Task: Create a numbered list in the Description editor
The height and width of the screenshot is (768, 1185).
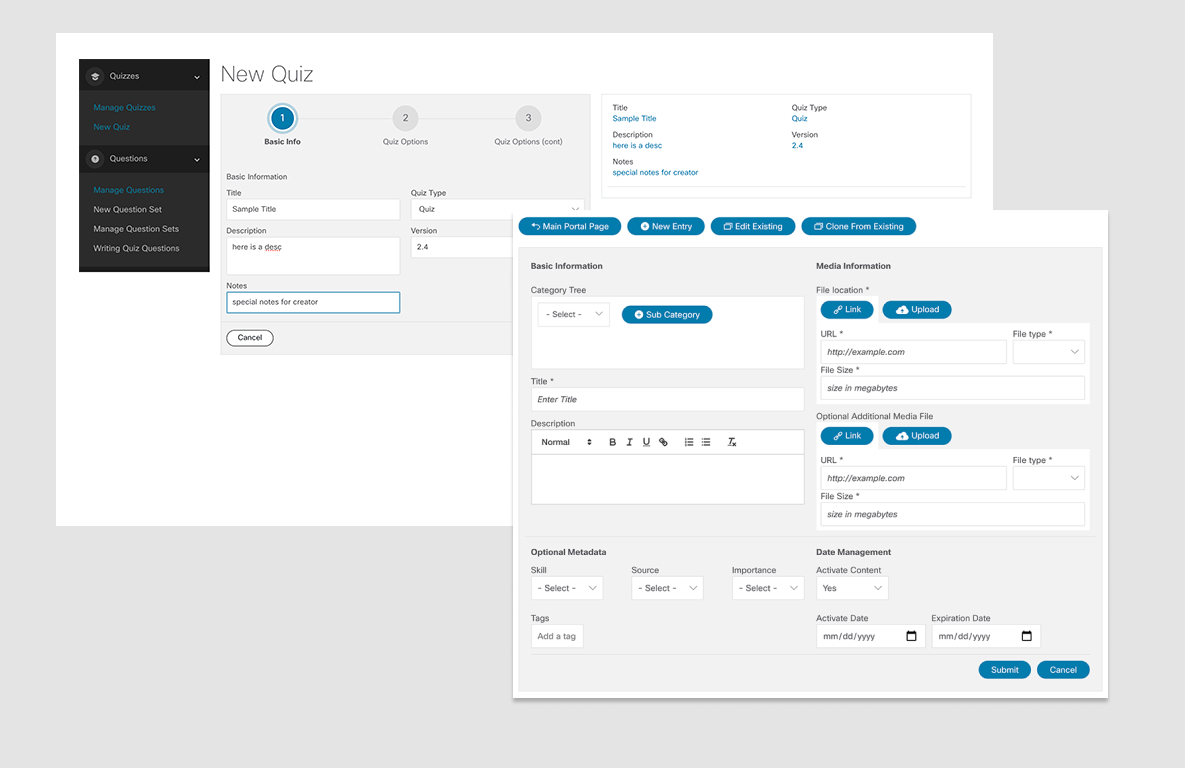Action: (688, 441)
